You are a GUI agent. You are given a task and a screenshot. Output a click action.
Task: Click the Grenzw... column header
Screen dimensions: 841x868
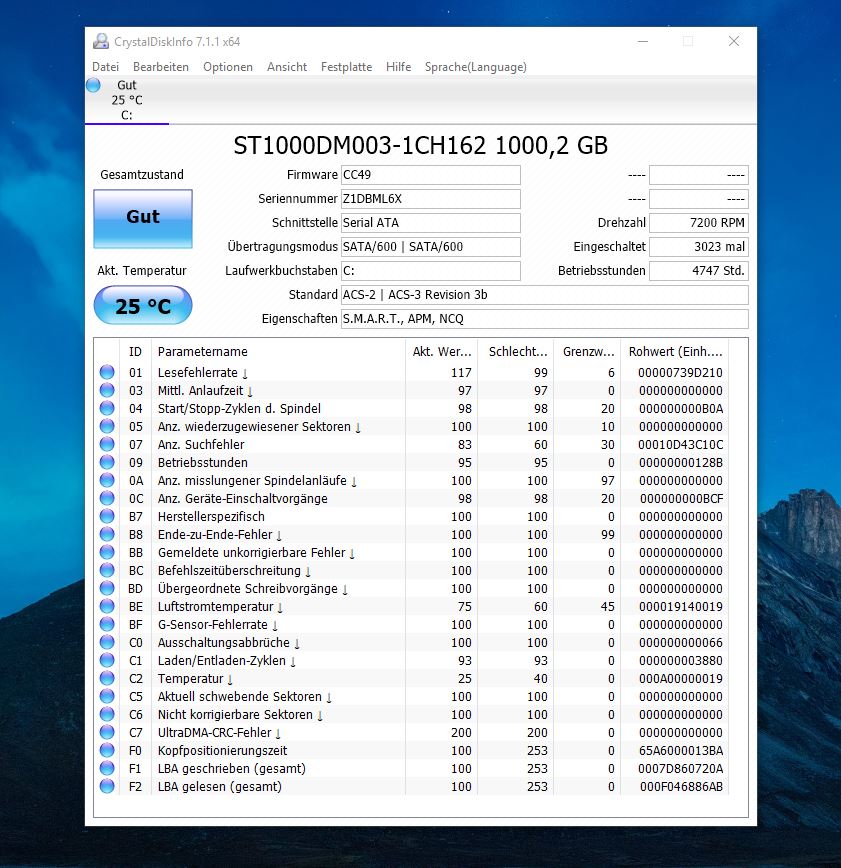click(x=588, y=352)
